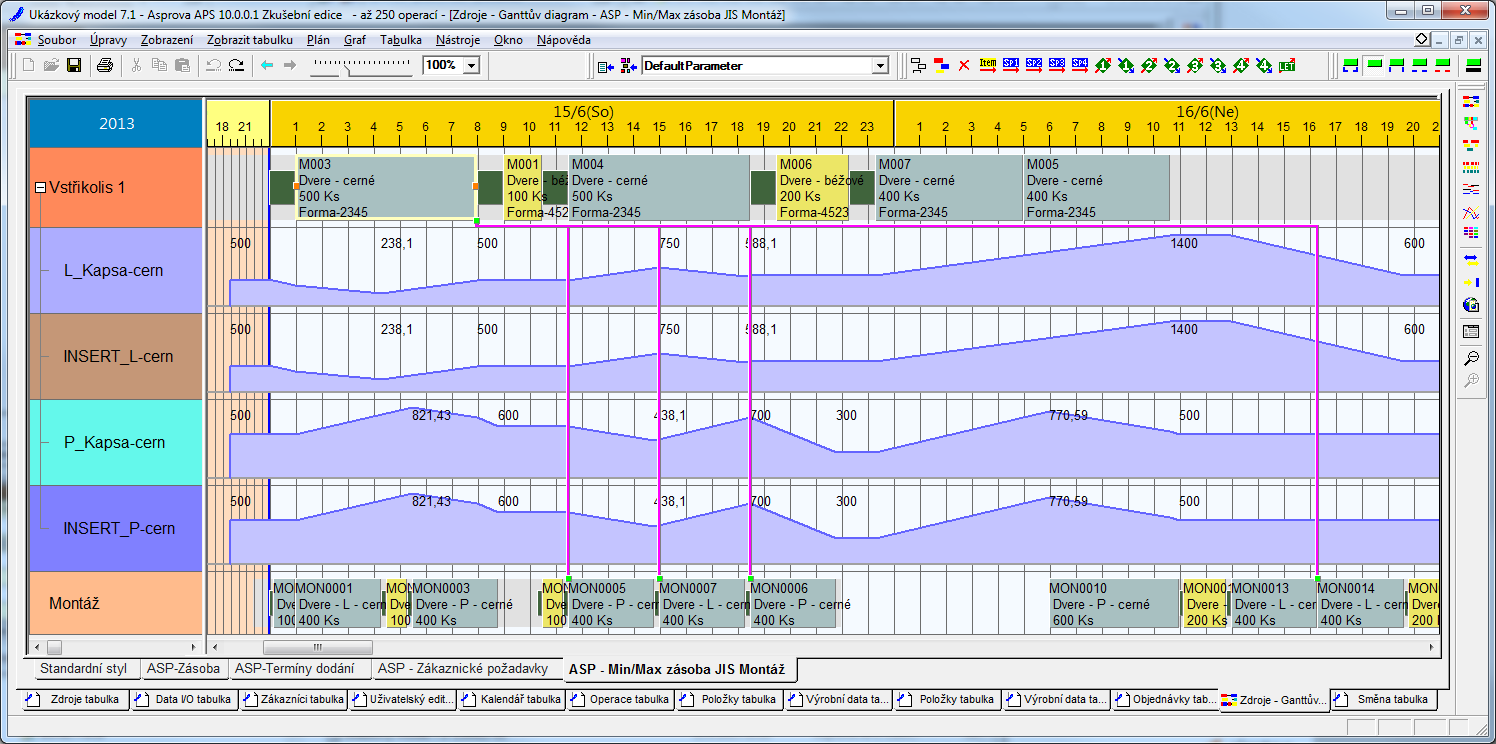Open the DefaultParameter dropdown arrow
Image resolution: width=1496 pixels, height=744 pixels.
pyautogui.click(x=880, y=65)
